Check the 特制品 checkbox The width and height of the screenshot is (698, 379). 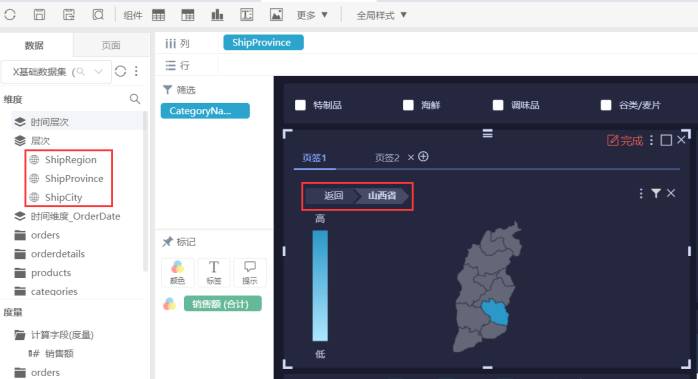pyautogui.click(x=300, y=105)
